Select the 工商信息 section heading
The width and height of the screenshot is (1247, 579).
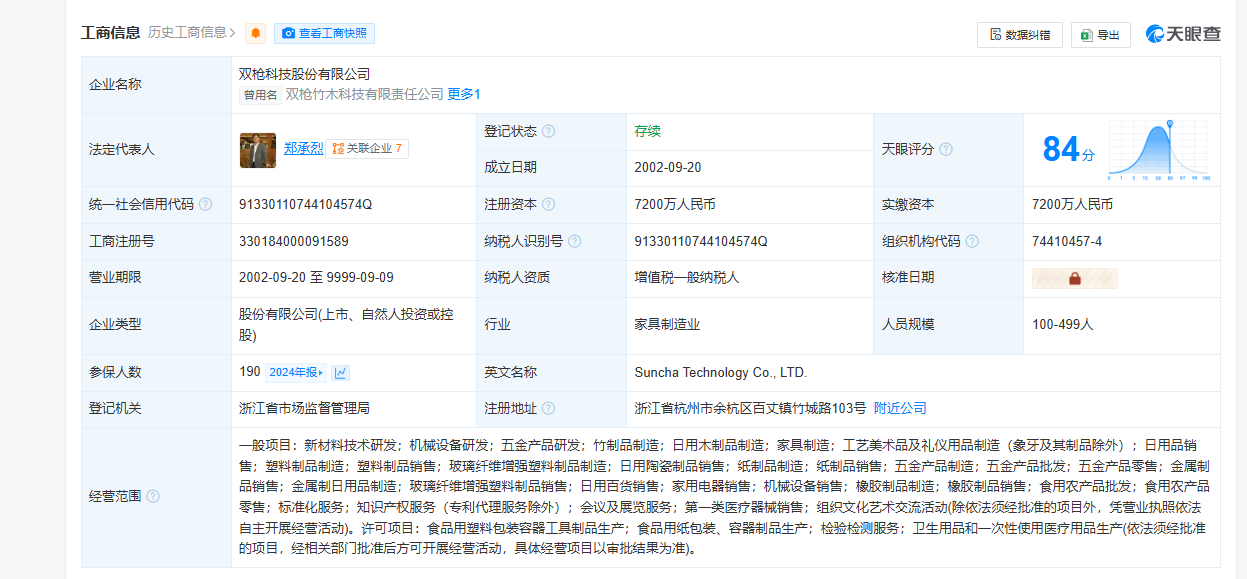(110, 32)
